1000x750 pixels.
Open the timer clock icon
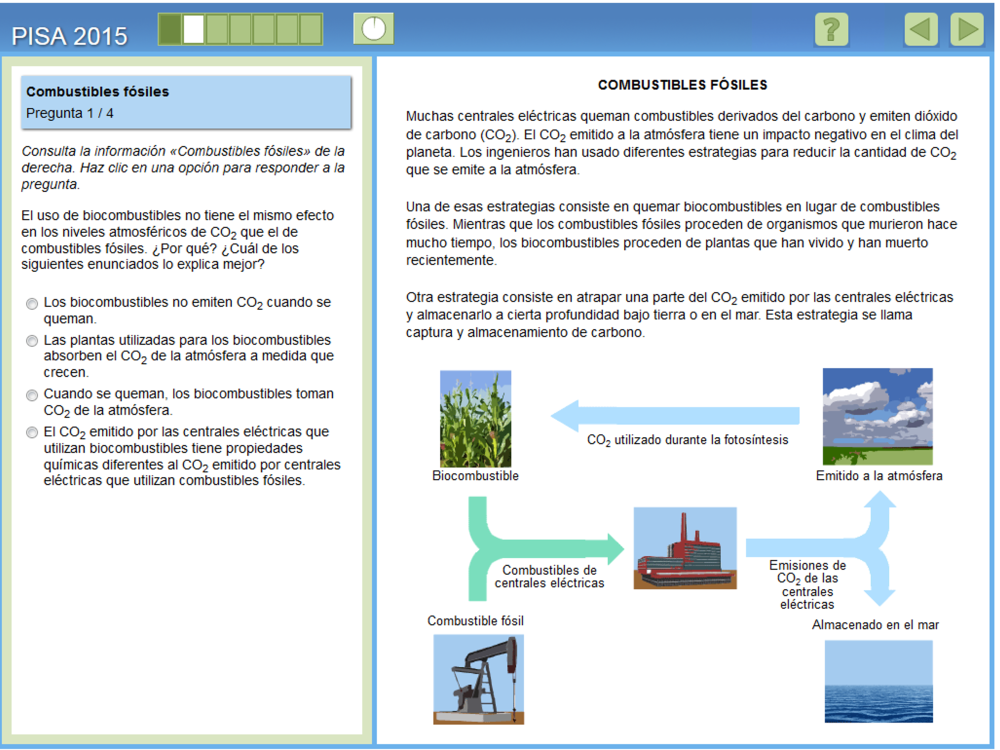click(373, 28)
